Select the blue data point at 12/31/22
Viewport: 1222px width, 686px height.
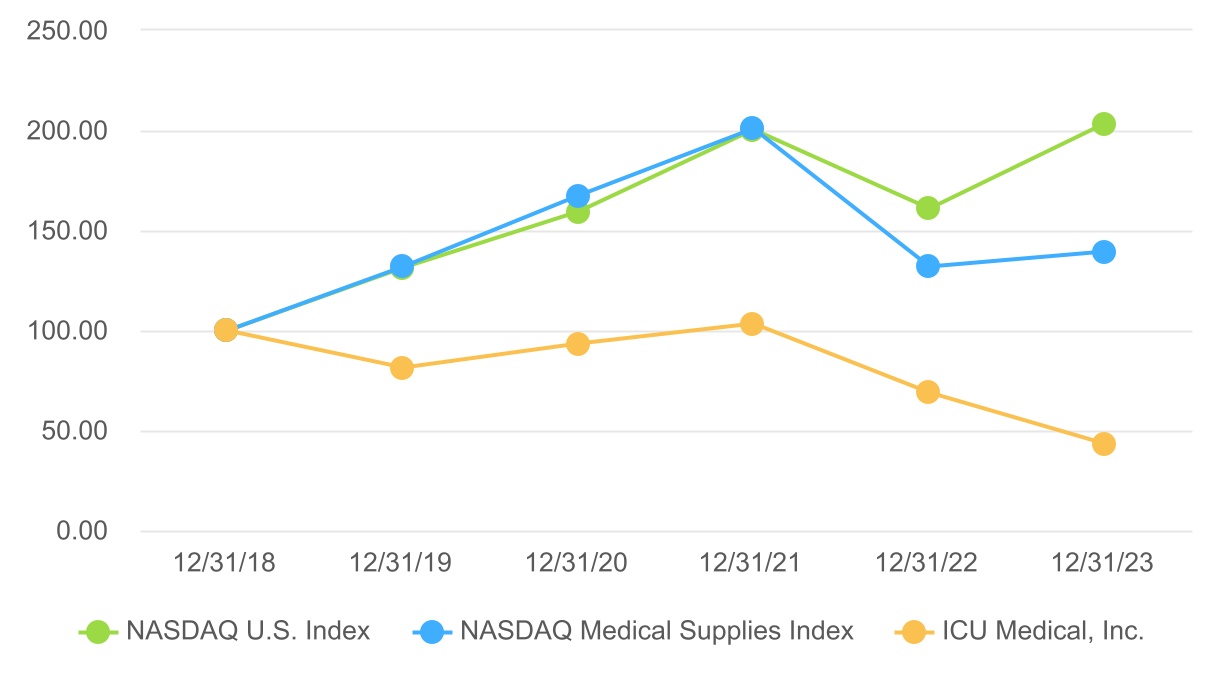coord(928,266)
